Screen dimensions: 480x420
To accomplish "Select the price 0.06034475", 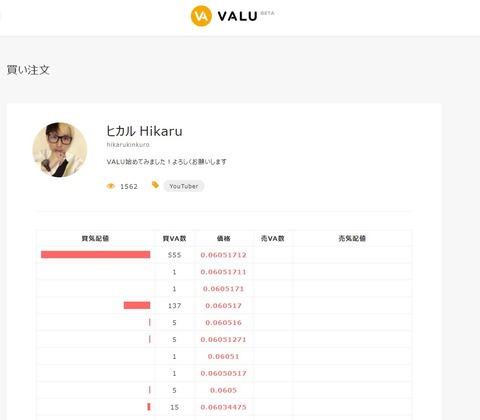I will (223, 407).
